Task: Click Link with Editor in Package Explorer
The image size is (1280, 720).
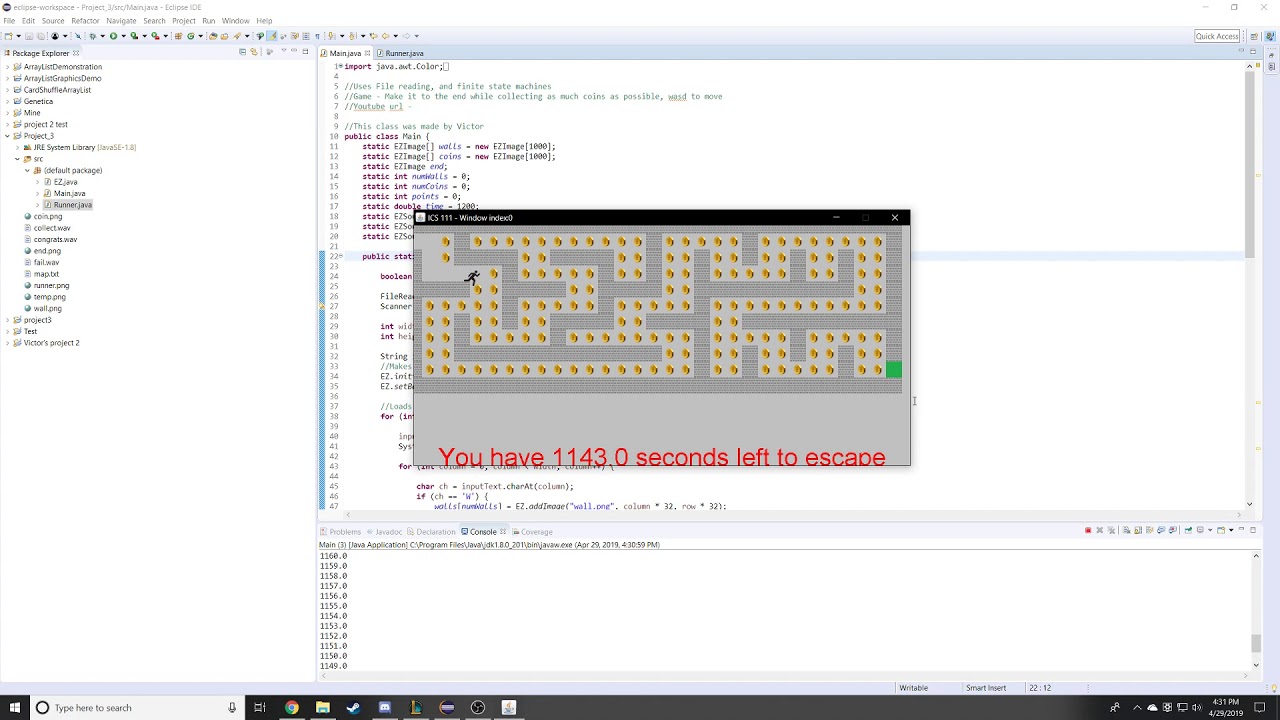Action: (254, 52)
